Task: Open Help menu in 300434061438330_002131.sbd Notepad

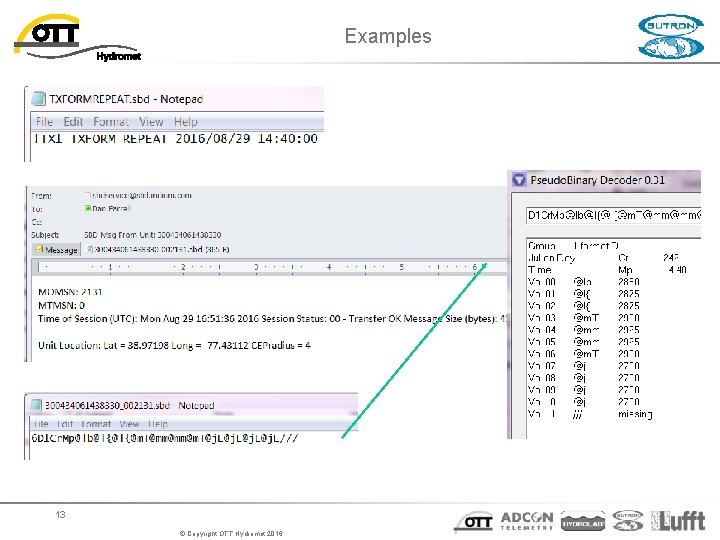Action: (x=158, y=424)
